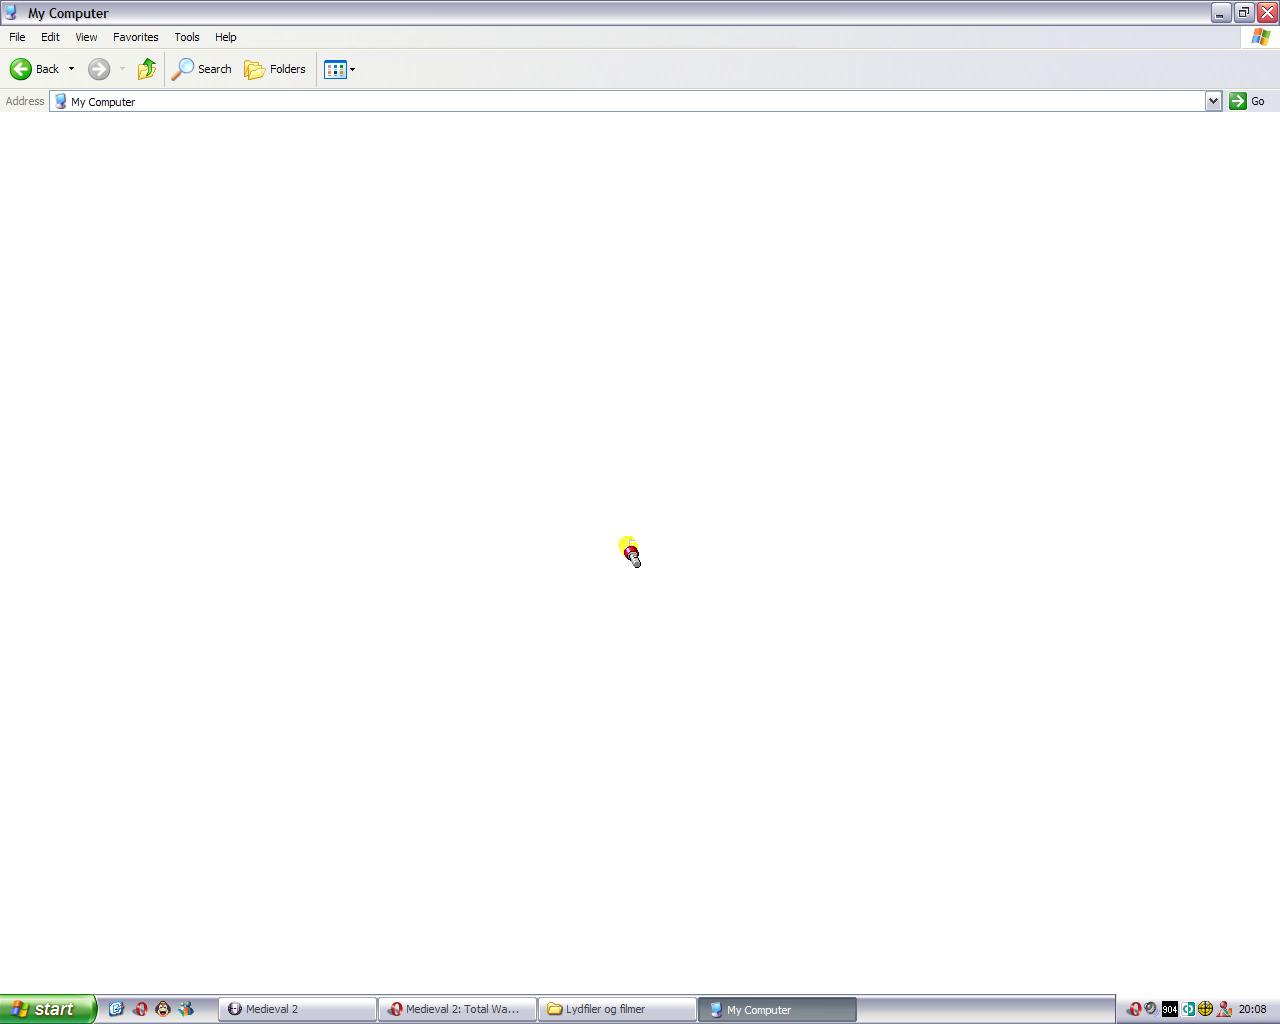The height and width of the screenshot is (1024, 1280).
Task: Click the Go button beside the address bar
Action: [x=1247, y=101]
